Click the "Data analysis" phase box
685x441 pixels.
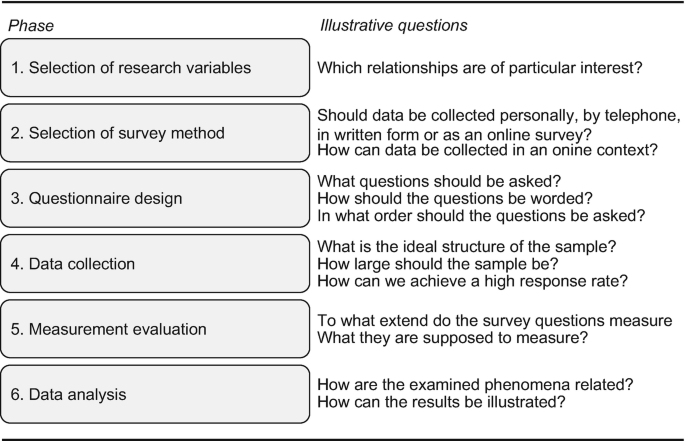click(155, 394)
